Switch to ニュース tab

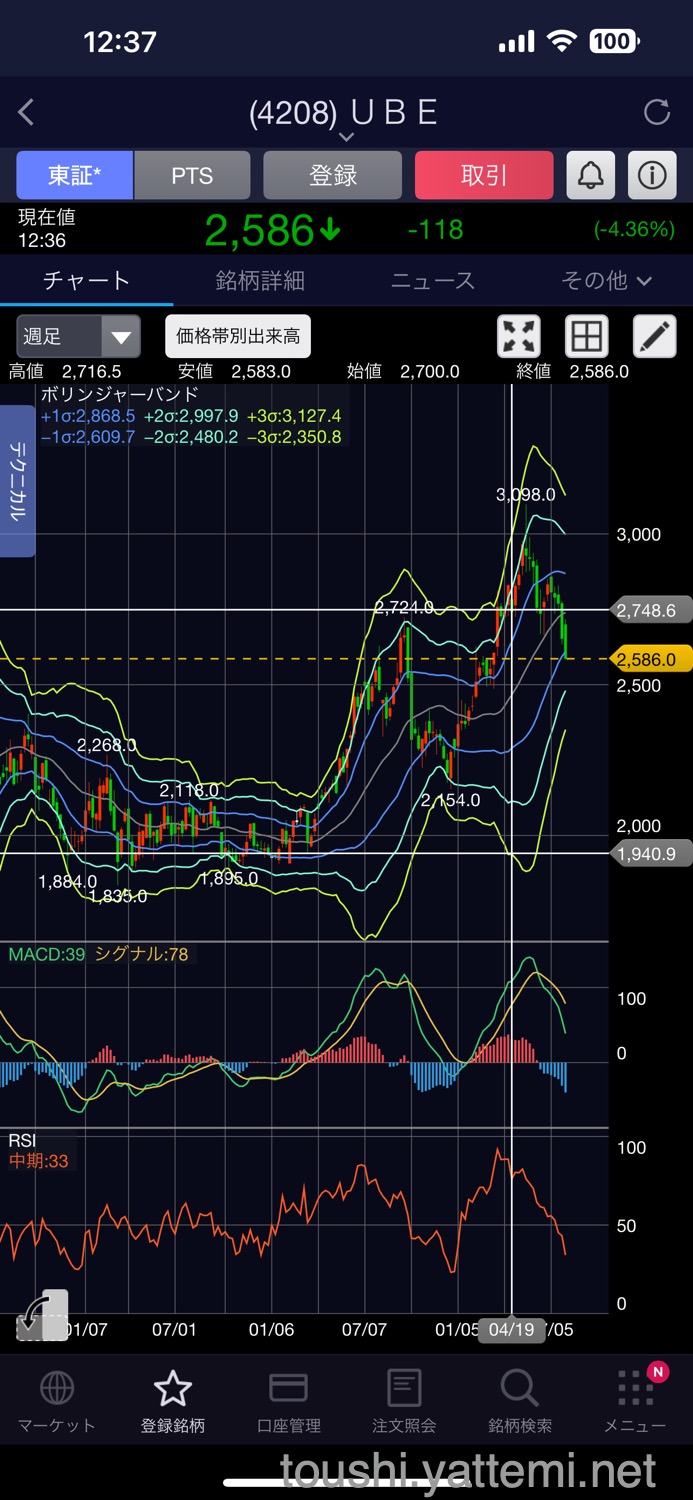point(432,281)
